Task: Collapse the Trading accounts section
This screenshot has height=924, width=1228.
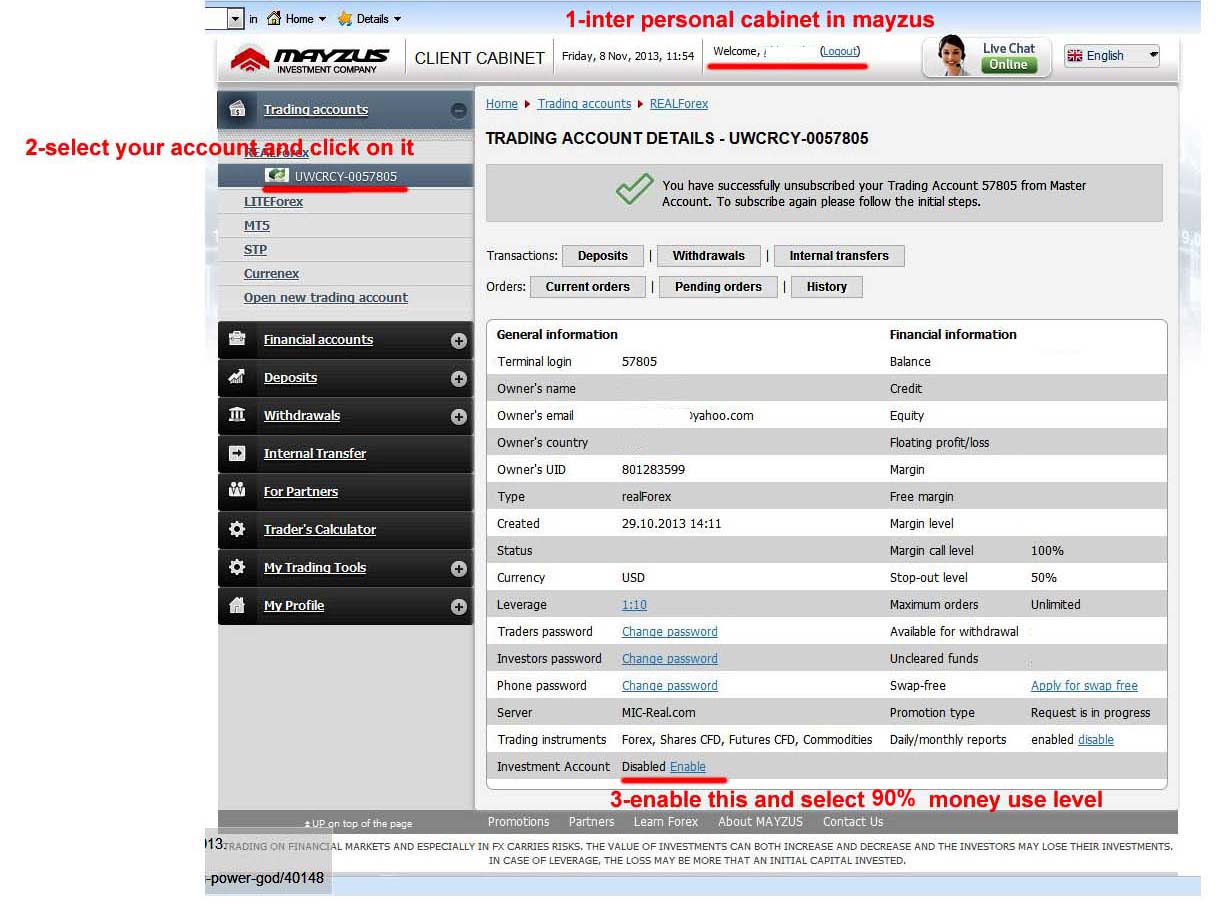Action: 459,111
